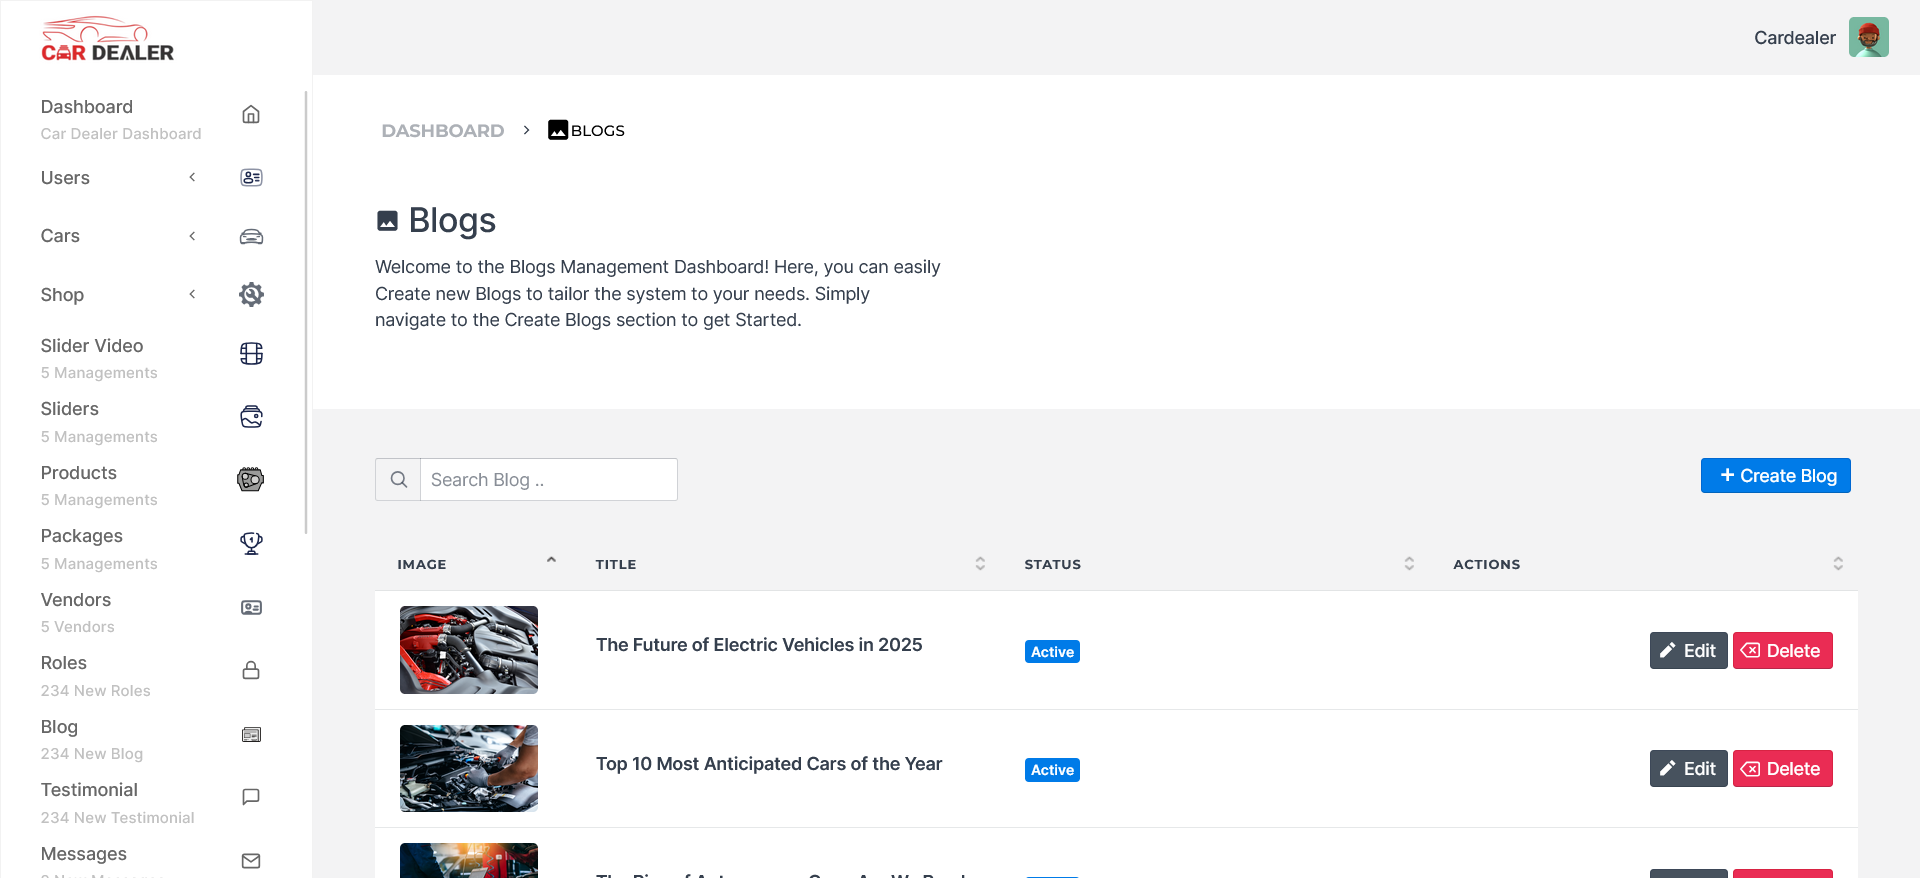The height and width of the screenshot is (878, 1920).
Task: Sort table by Title column
Action: pos(980,564)
